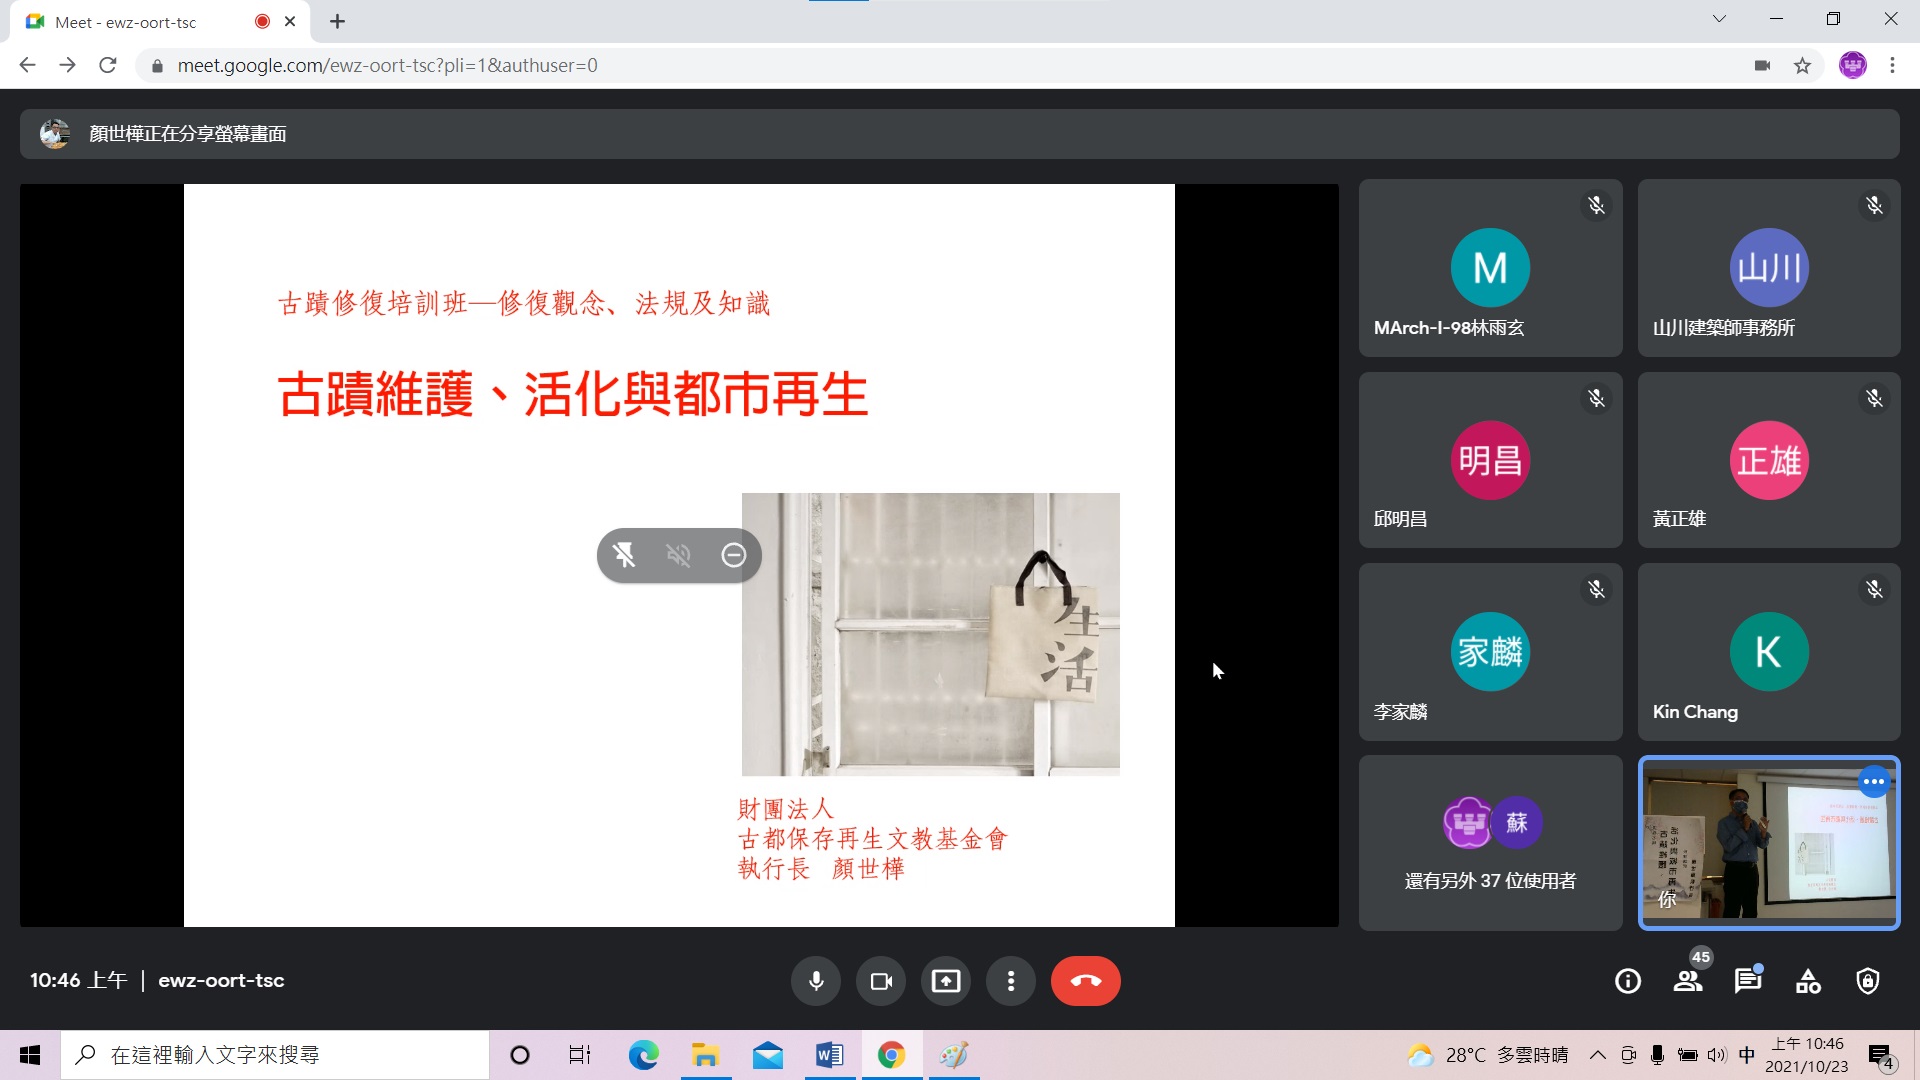Click the red leave call button
The image size is (1920, 1080).
click(1085, 981)
